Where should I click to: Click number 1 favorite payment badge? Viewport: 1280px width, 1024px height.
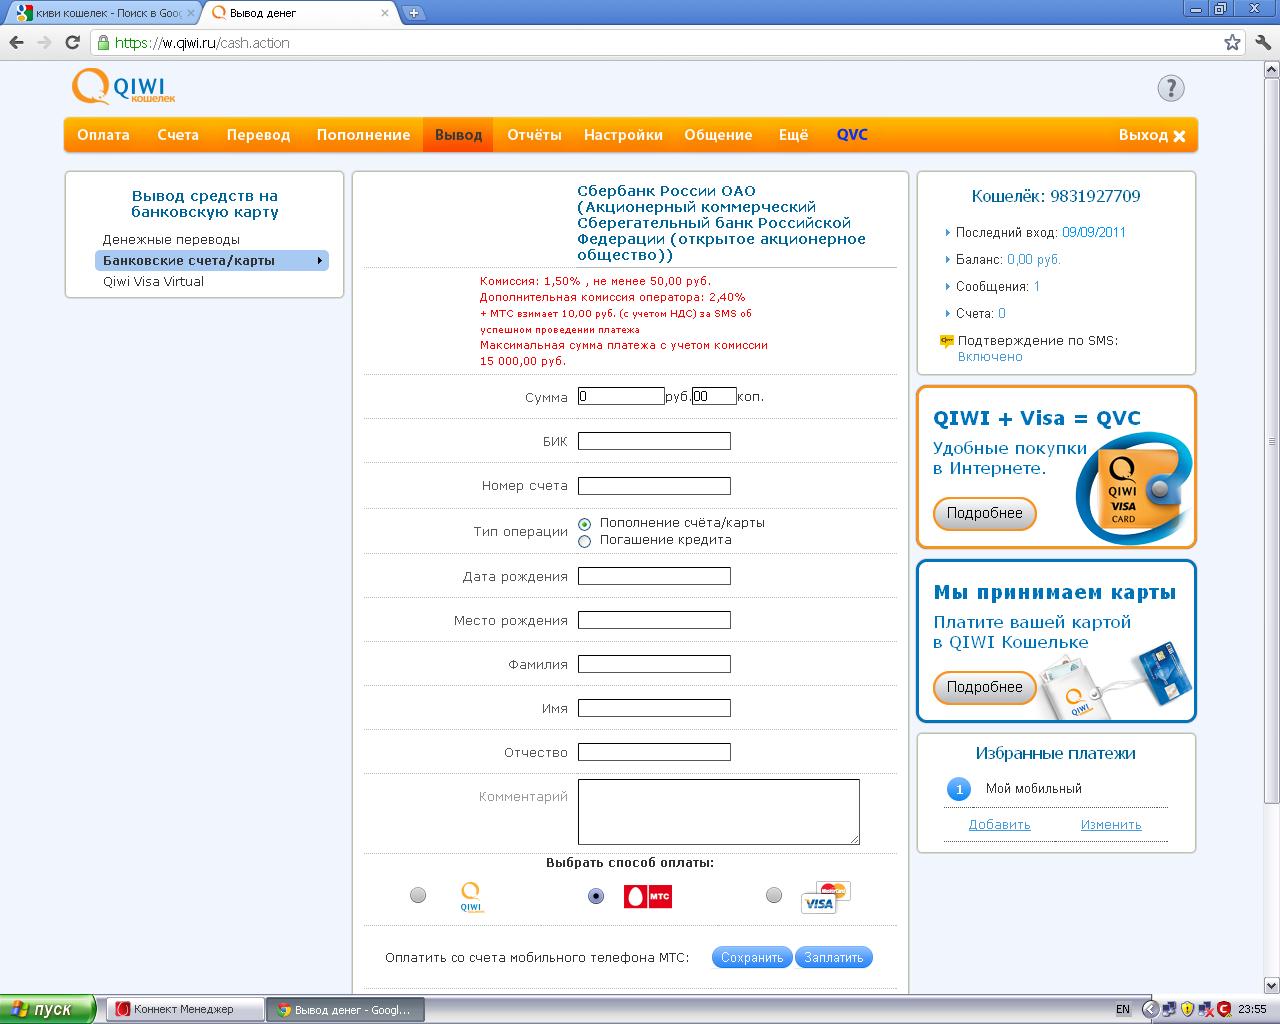(x=959, y=789)
